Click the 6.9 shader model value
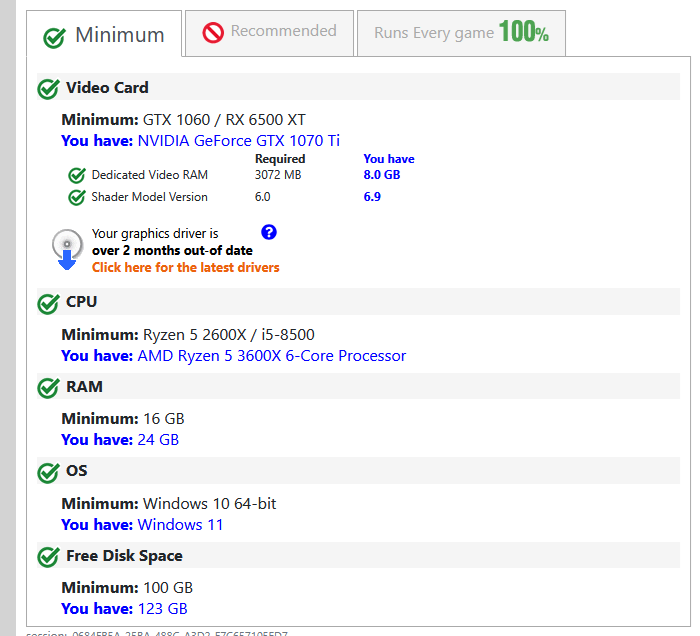The width and height of the screenshot is (700, 636). coord(372,197)
